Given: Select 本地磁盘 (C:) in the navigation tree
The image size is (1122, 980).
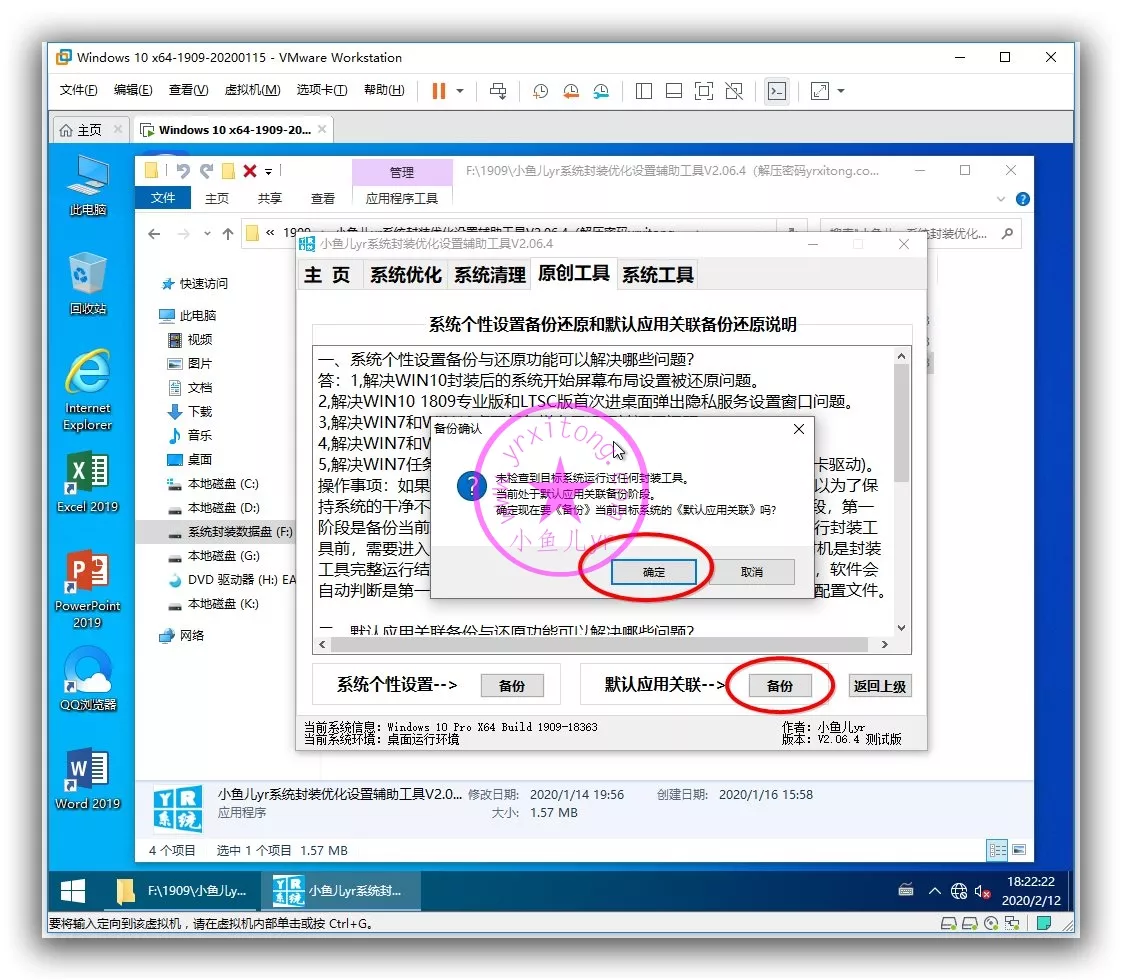Looking at the screenshot, I should click(x=222, y=484).
